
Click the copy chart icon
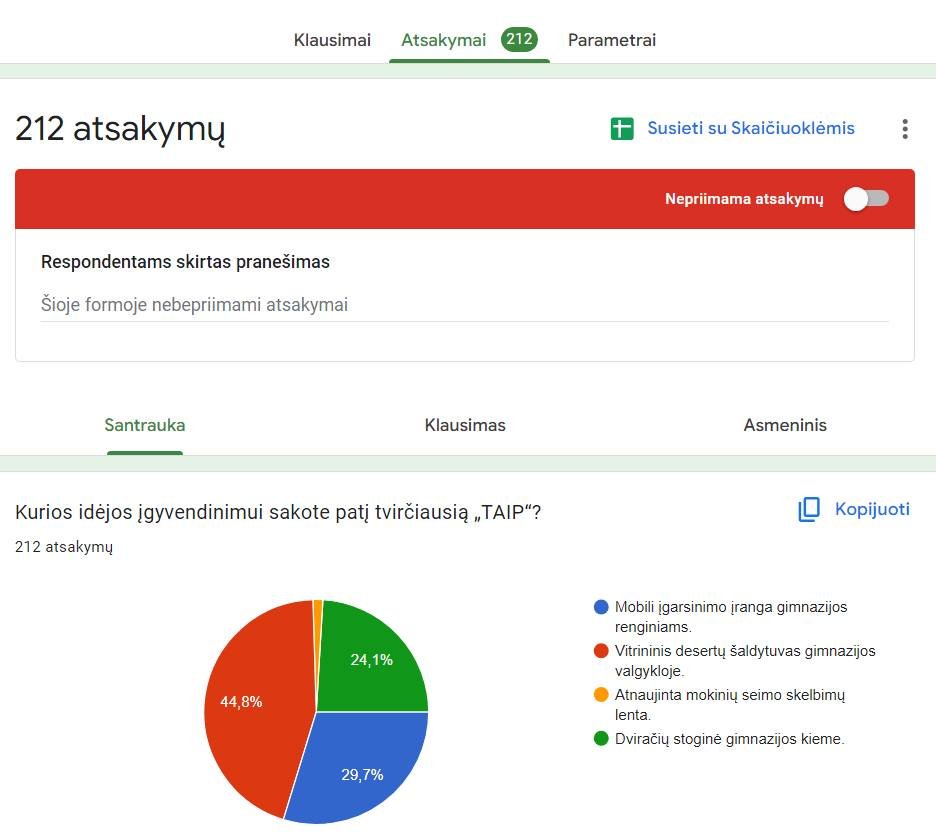pyautogui.click(x=809, y=510)
